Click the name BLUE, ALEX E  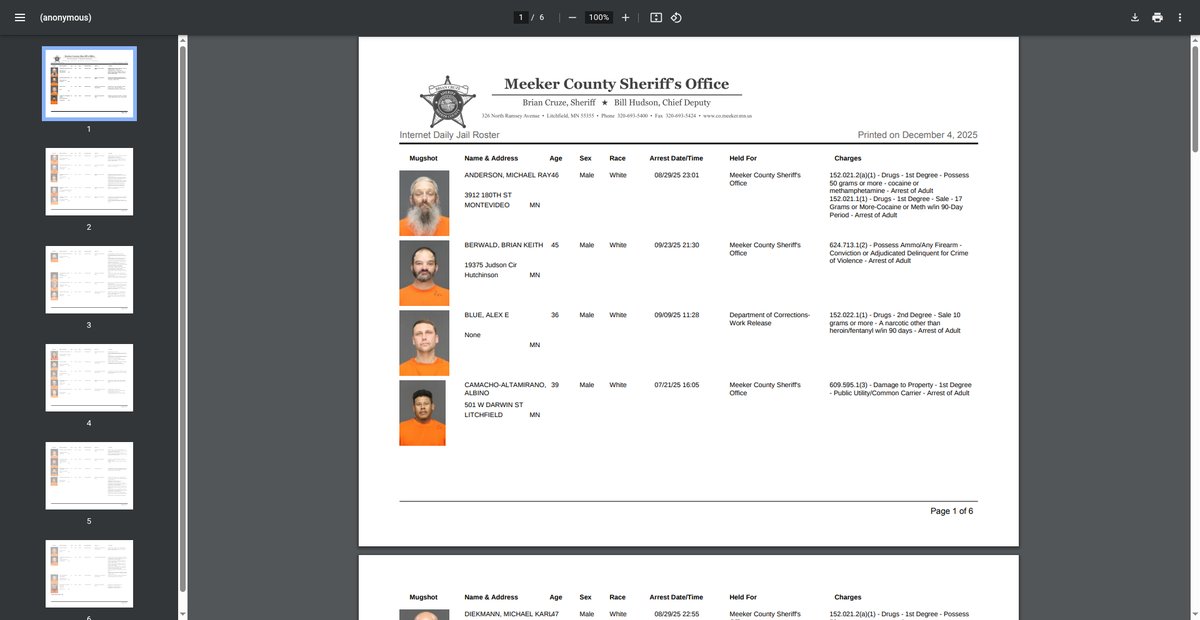pos(487,315)
